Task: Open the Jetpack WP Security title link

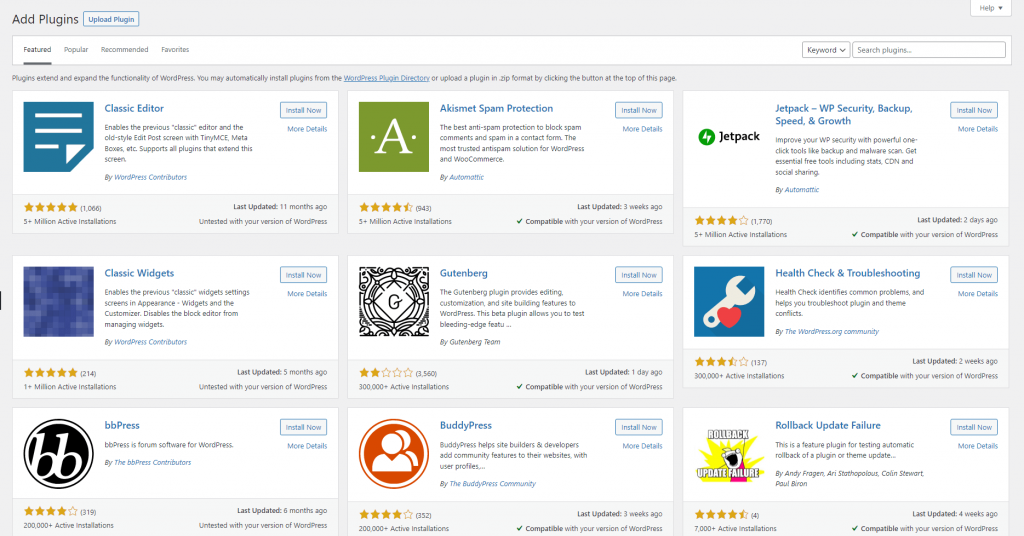Action: (844, 114)
